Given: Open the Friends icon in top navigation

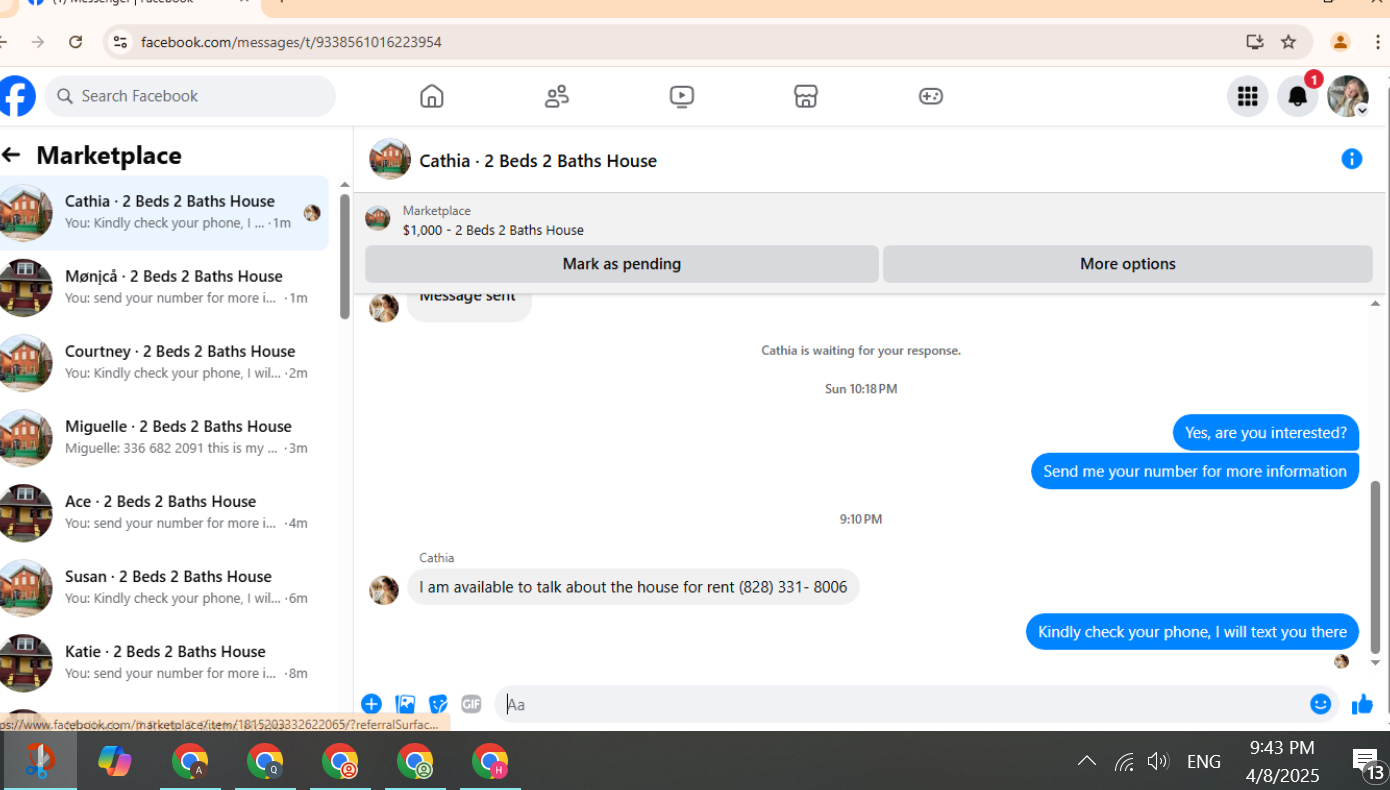Looking at the screenshot, I should click(557, 96).
